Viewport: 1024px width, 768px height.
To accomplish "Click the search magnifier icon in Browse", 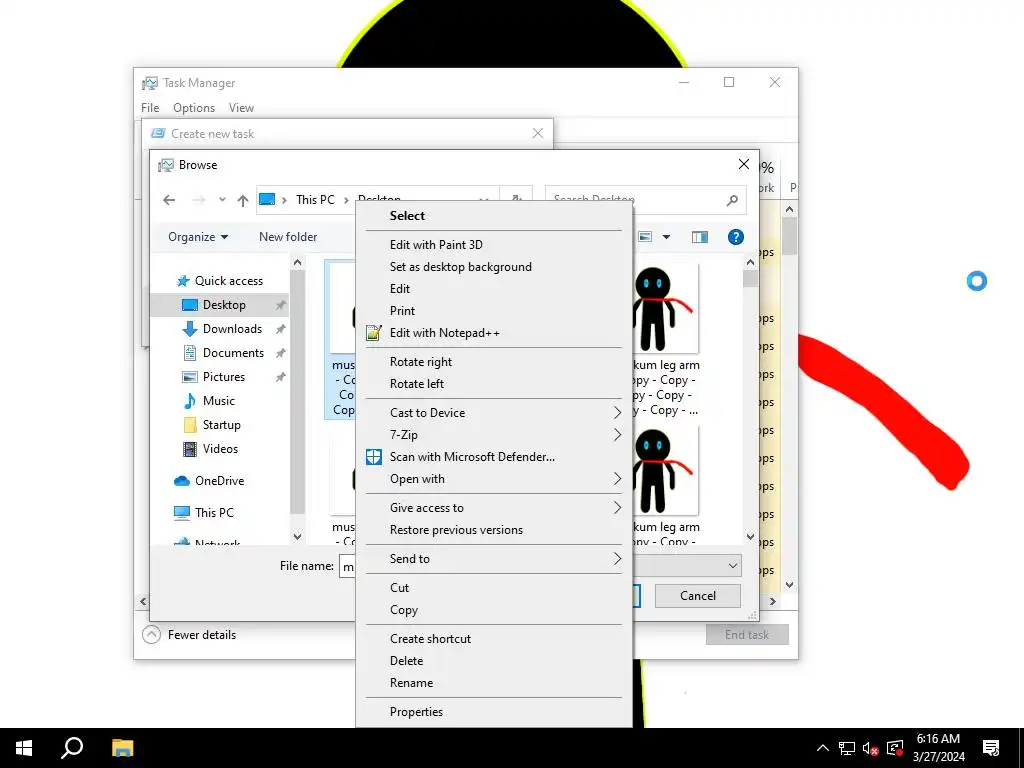I will point(732,200).
